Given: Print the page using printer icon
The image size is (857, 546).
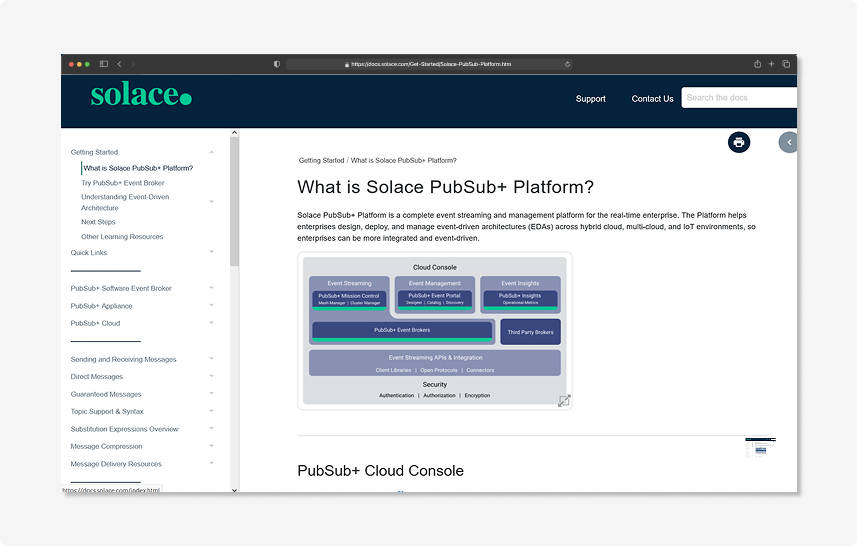Looking at the screenshot, I should 738,142.
